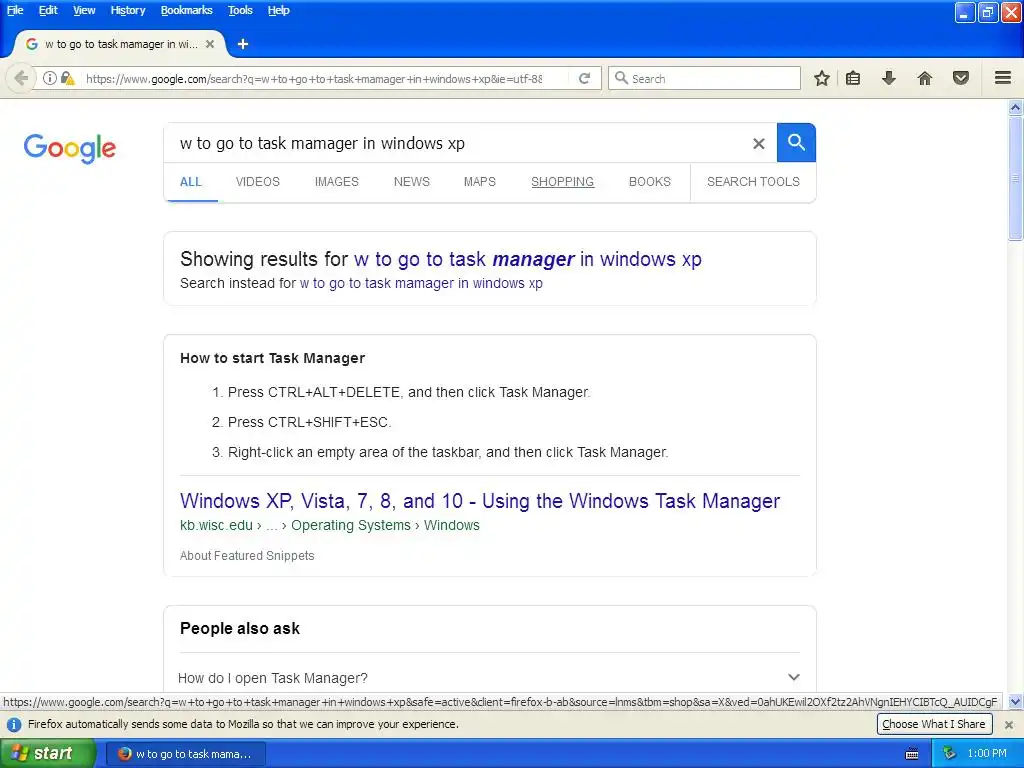Bookmark this page with the star icon

822,78
